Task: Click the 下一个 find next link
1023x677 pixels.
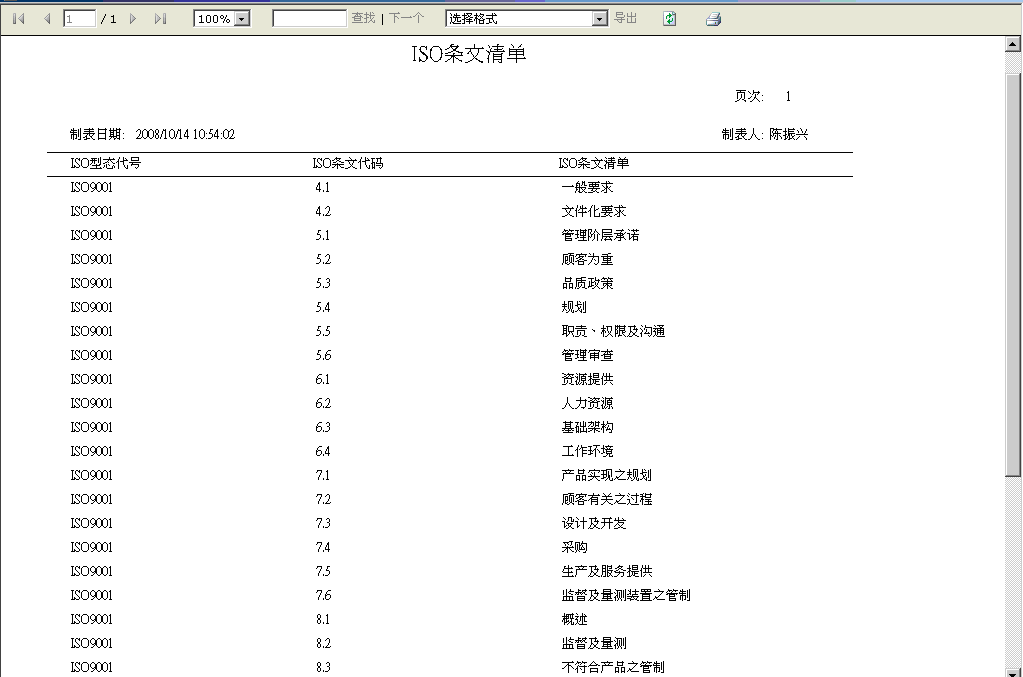Action: point(406,19)
